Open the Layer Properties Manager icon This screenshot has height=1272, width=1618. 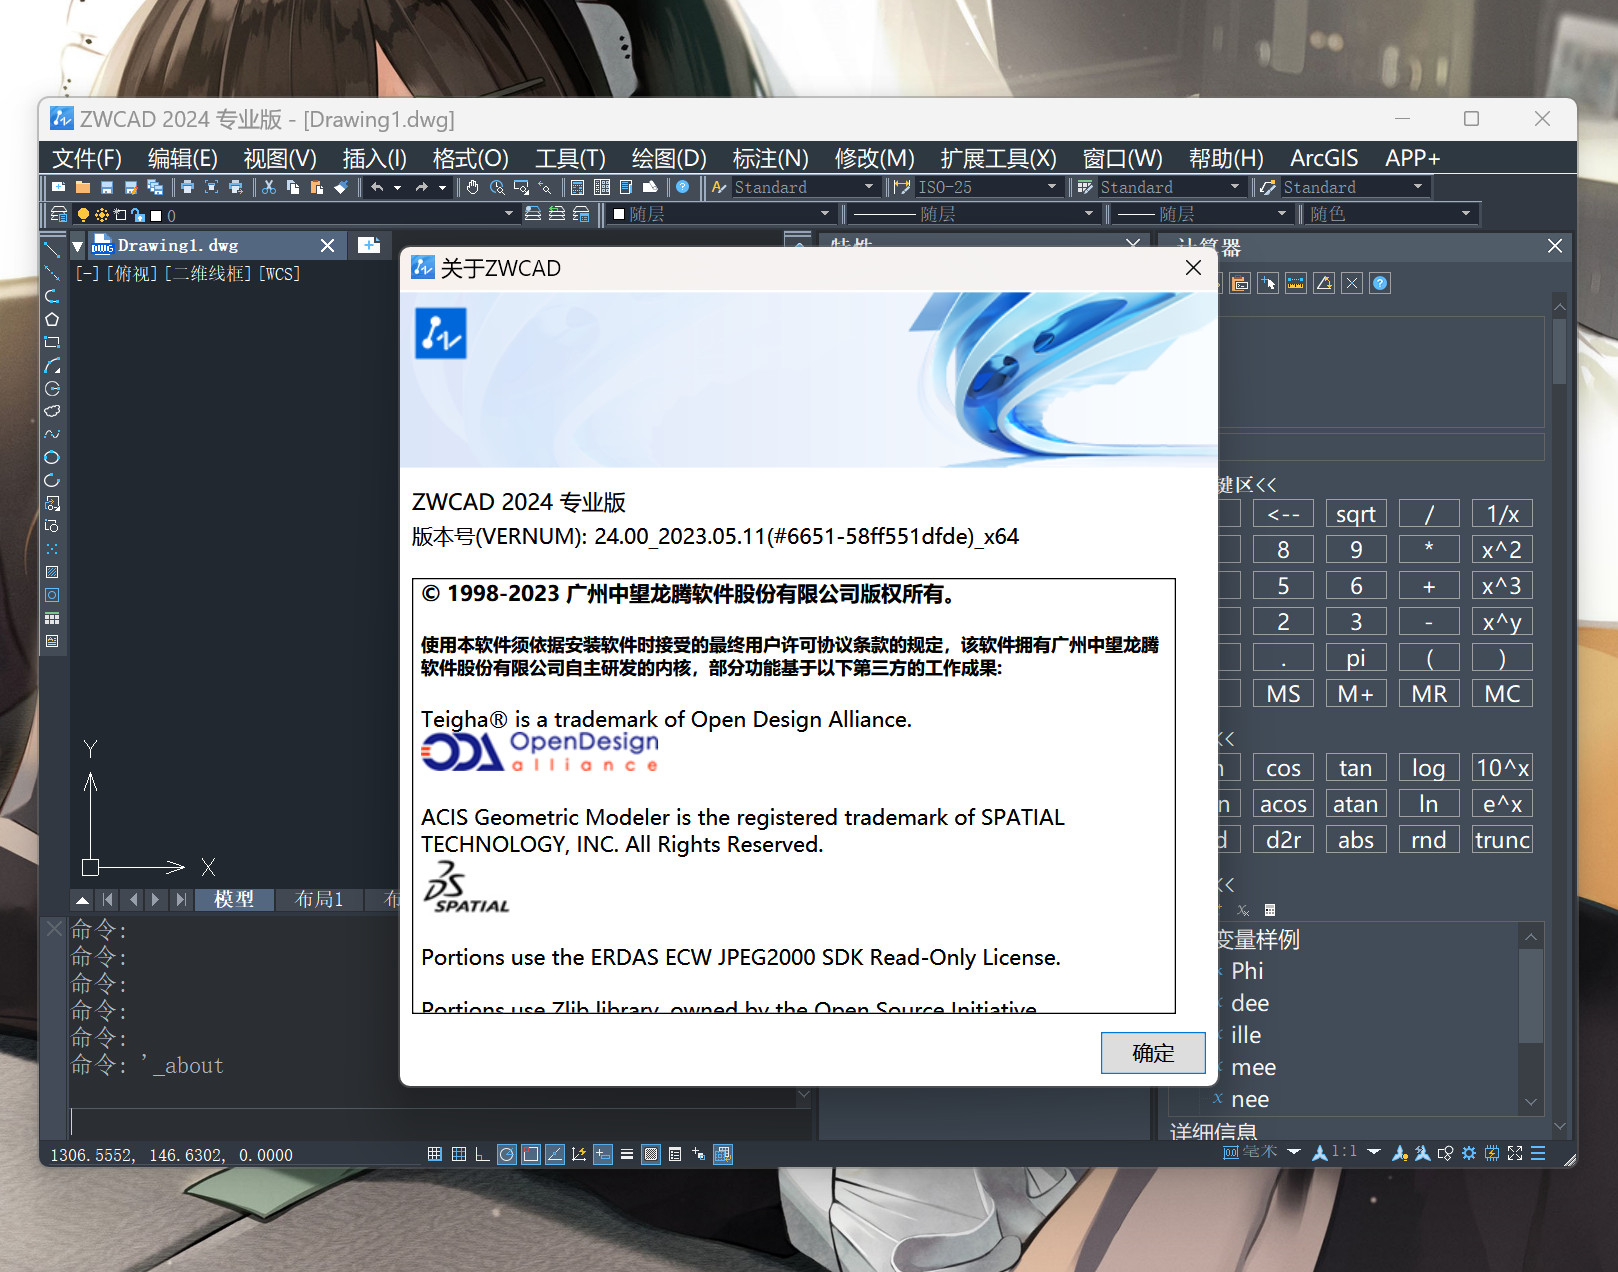pos(59,214)
